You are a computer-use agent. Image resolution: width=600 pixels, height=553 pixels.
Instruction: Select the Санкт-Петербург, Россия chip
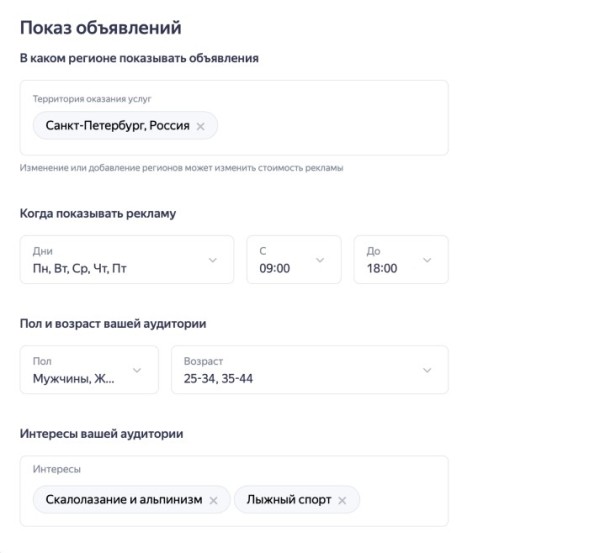(117, 126)
